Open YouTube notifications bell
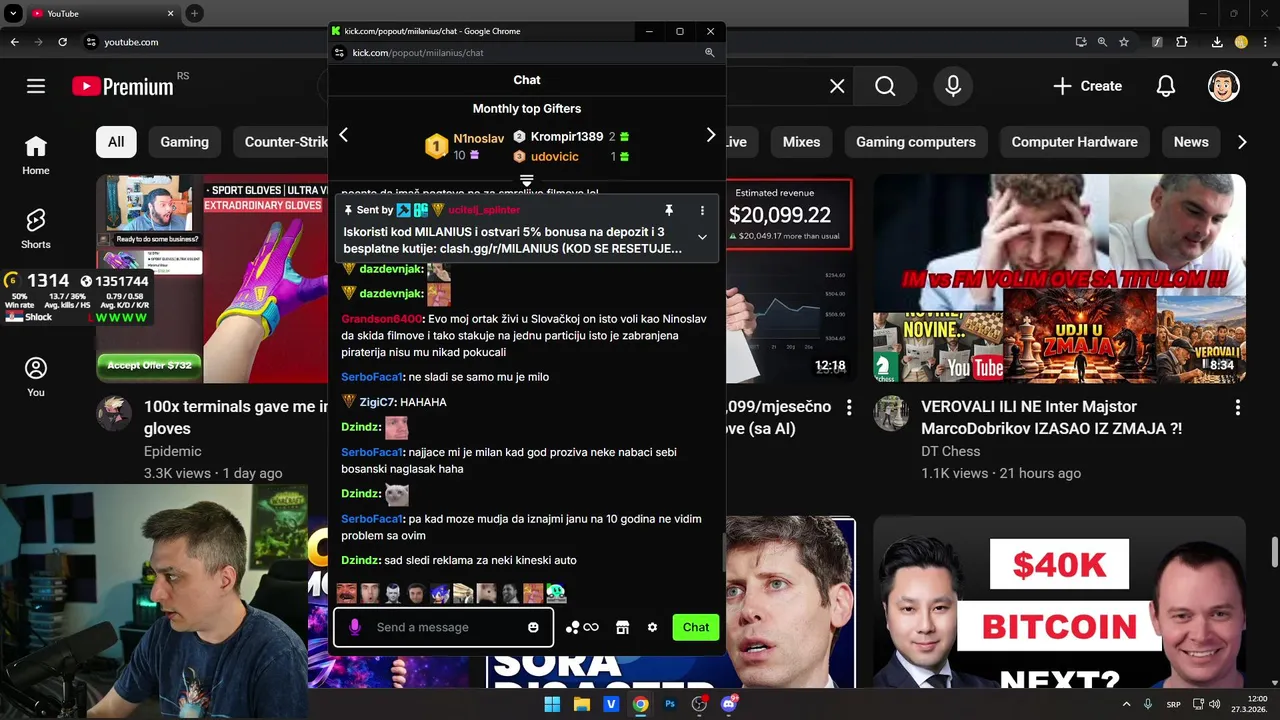The image size is (1280, 720). point(1165,86)
